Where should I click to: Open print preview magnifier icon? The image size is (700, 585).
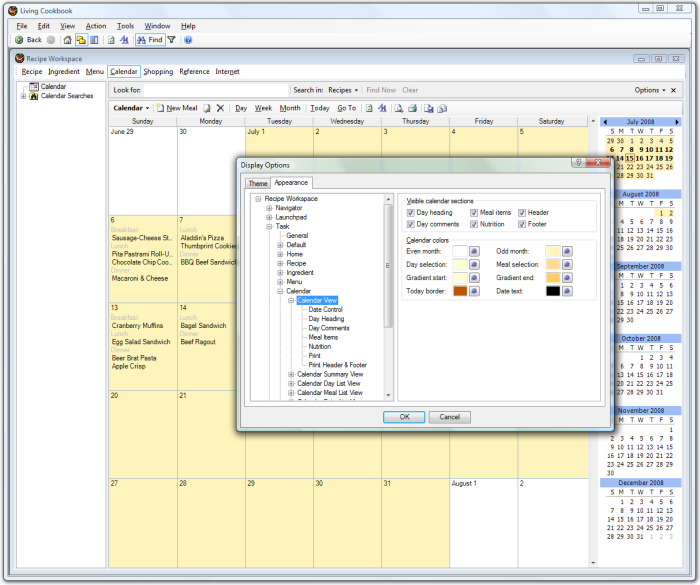click(399, 108)
